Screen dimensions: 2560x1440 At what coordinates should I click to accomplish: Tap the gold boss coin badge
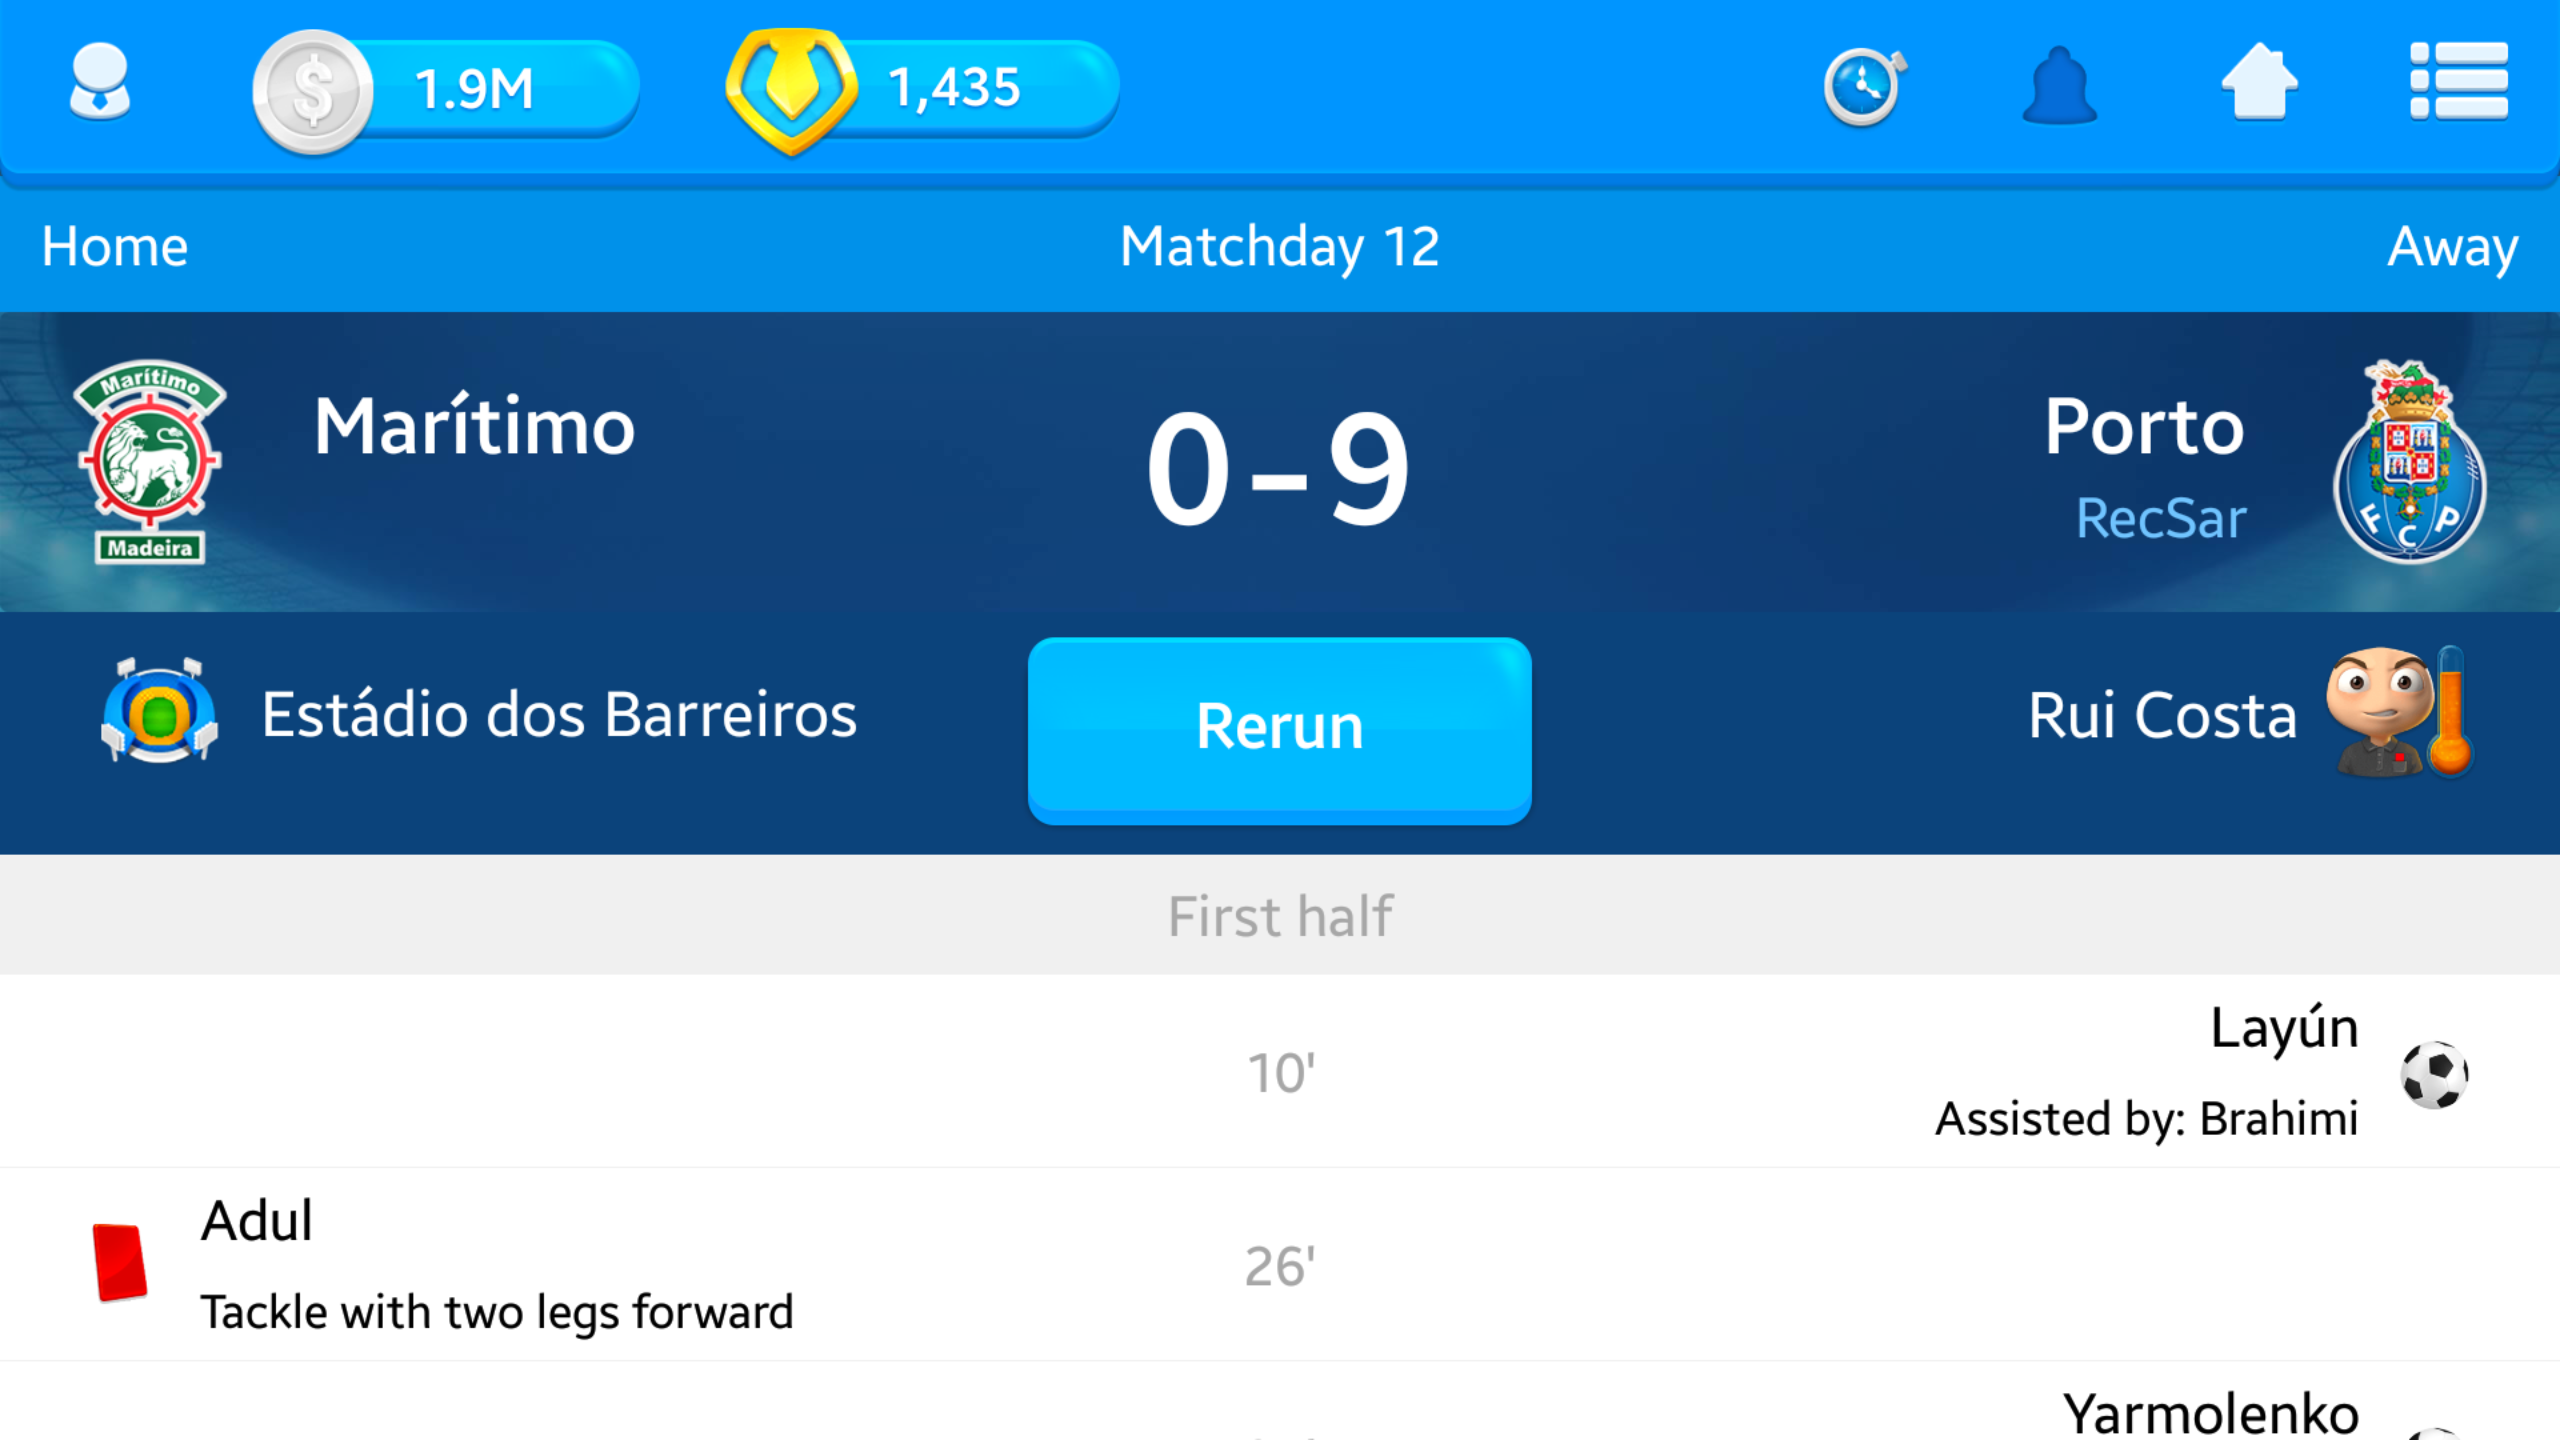click(x=791, y=90)
